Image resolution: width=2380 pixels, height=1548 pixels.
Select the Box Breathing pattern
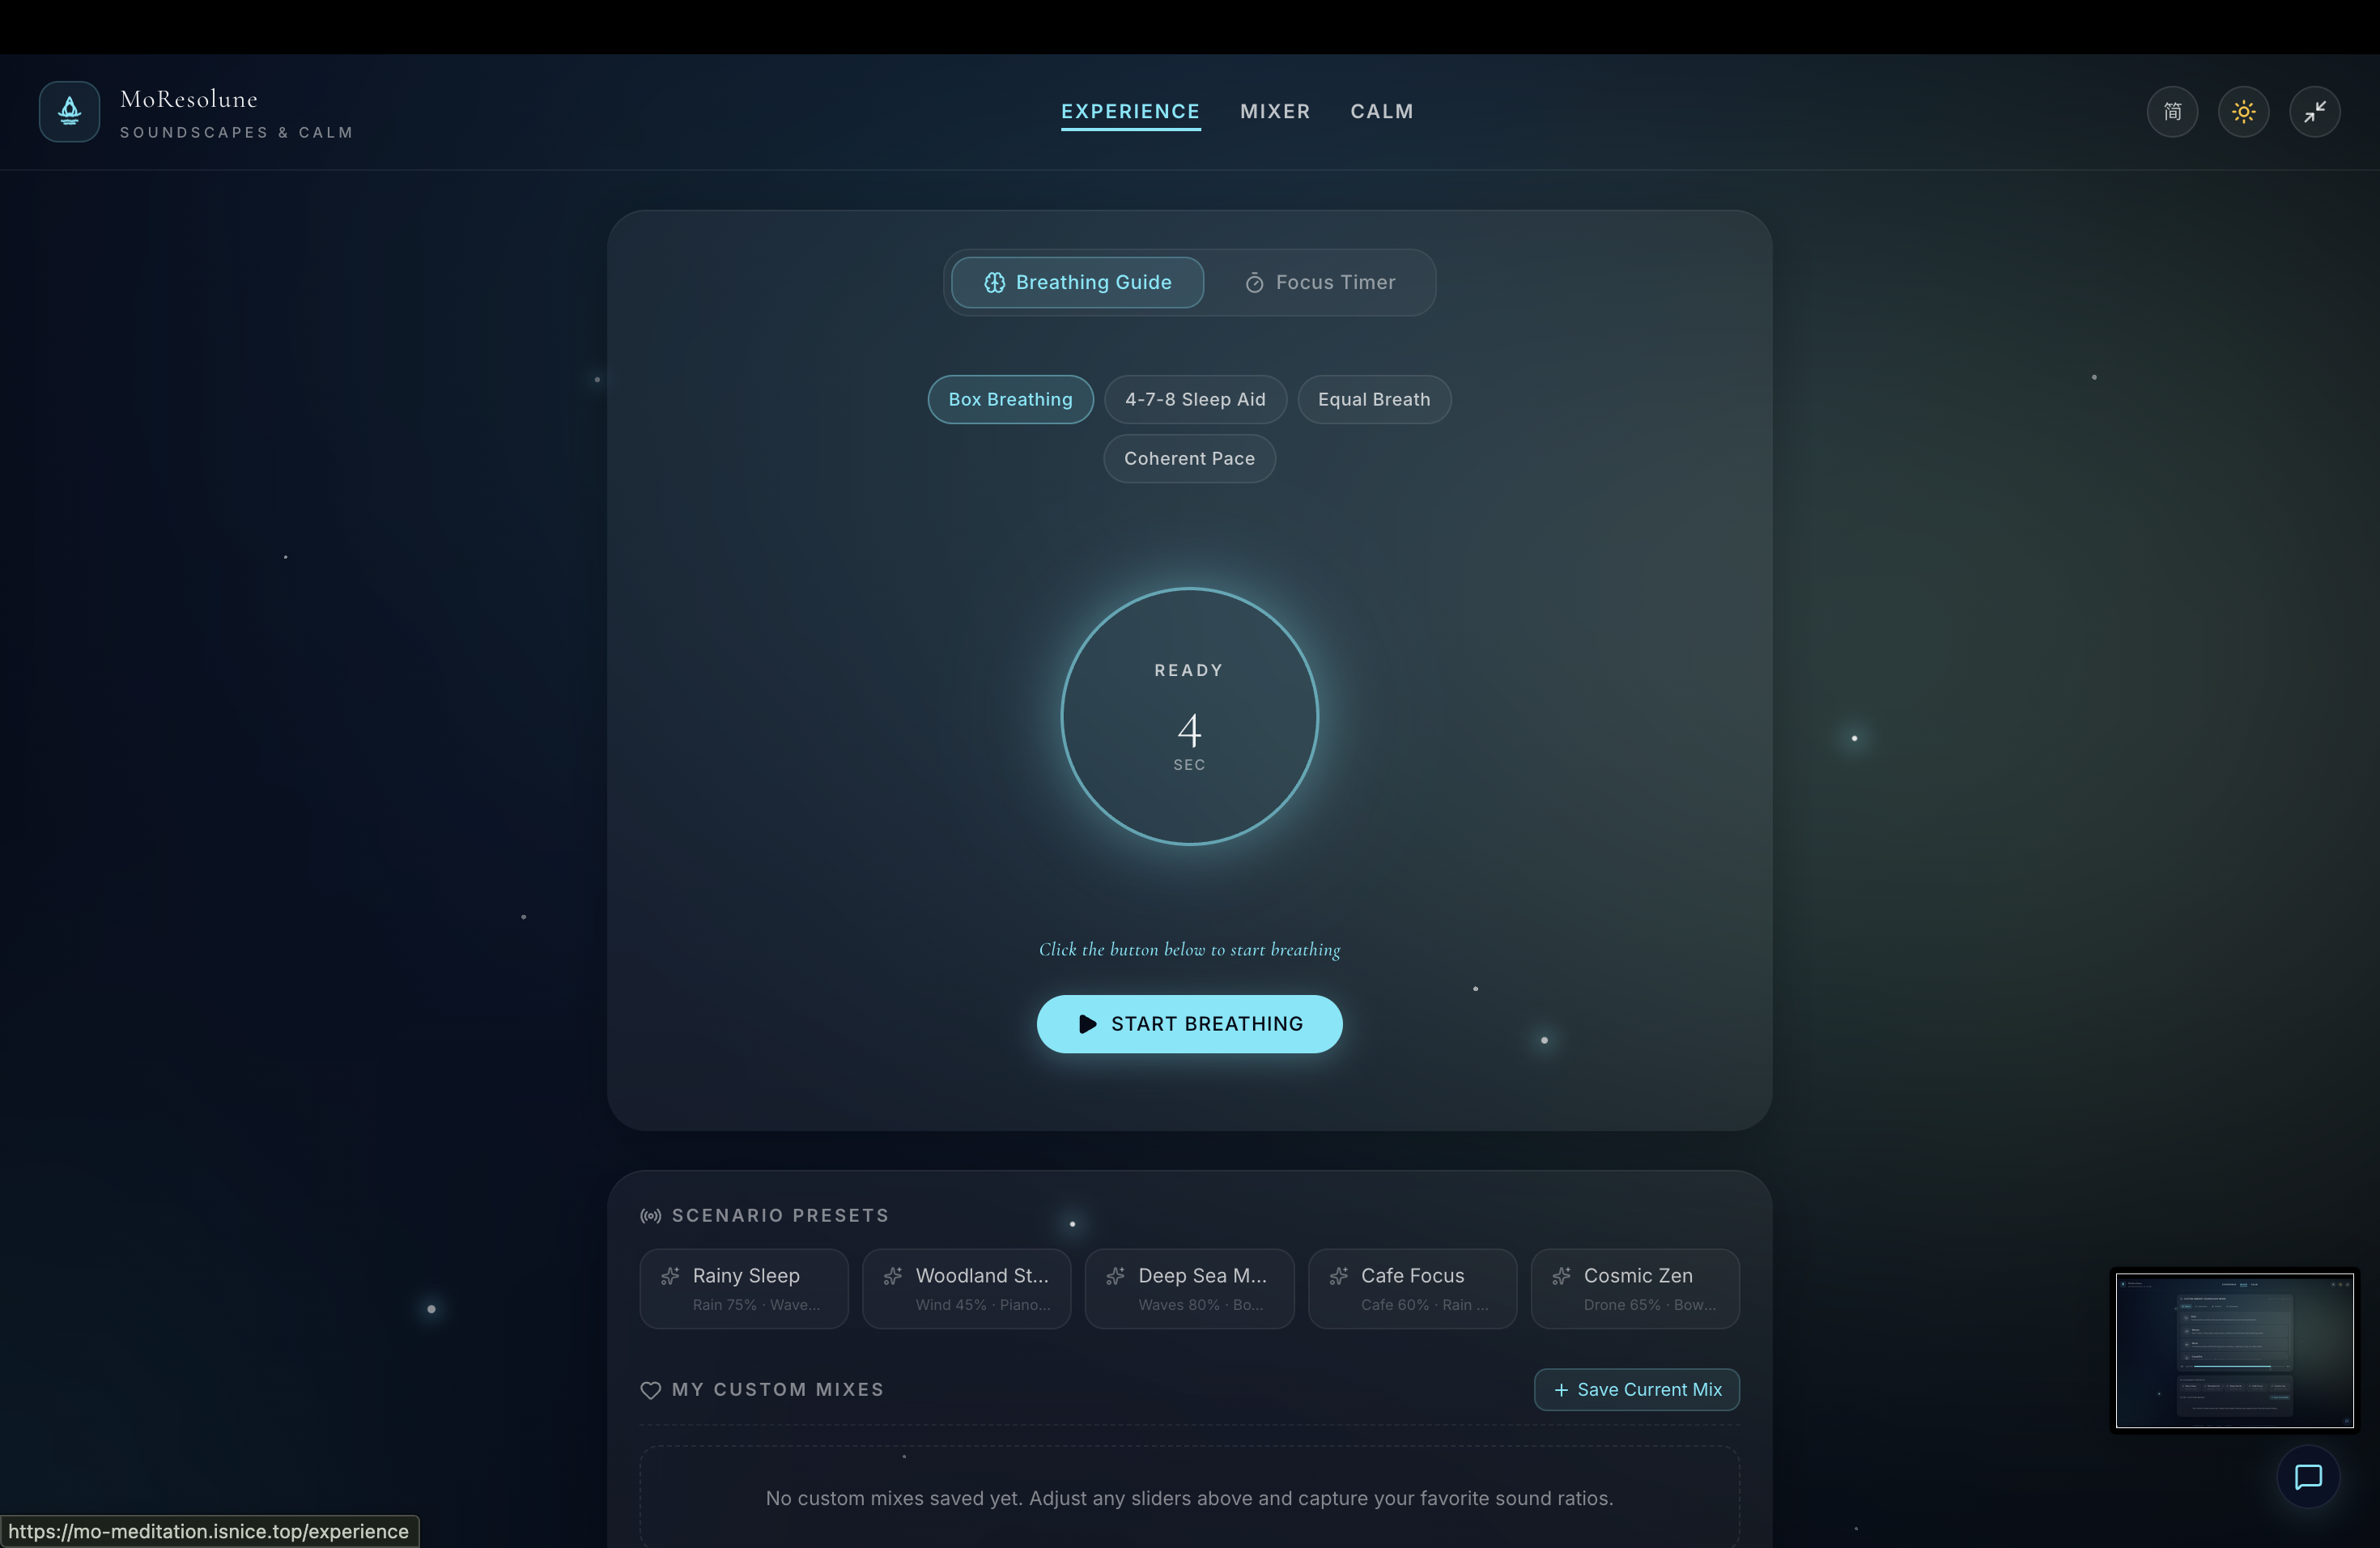click(x=1010, y=399)
